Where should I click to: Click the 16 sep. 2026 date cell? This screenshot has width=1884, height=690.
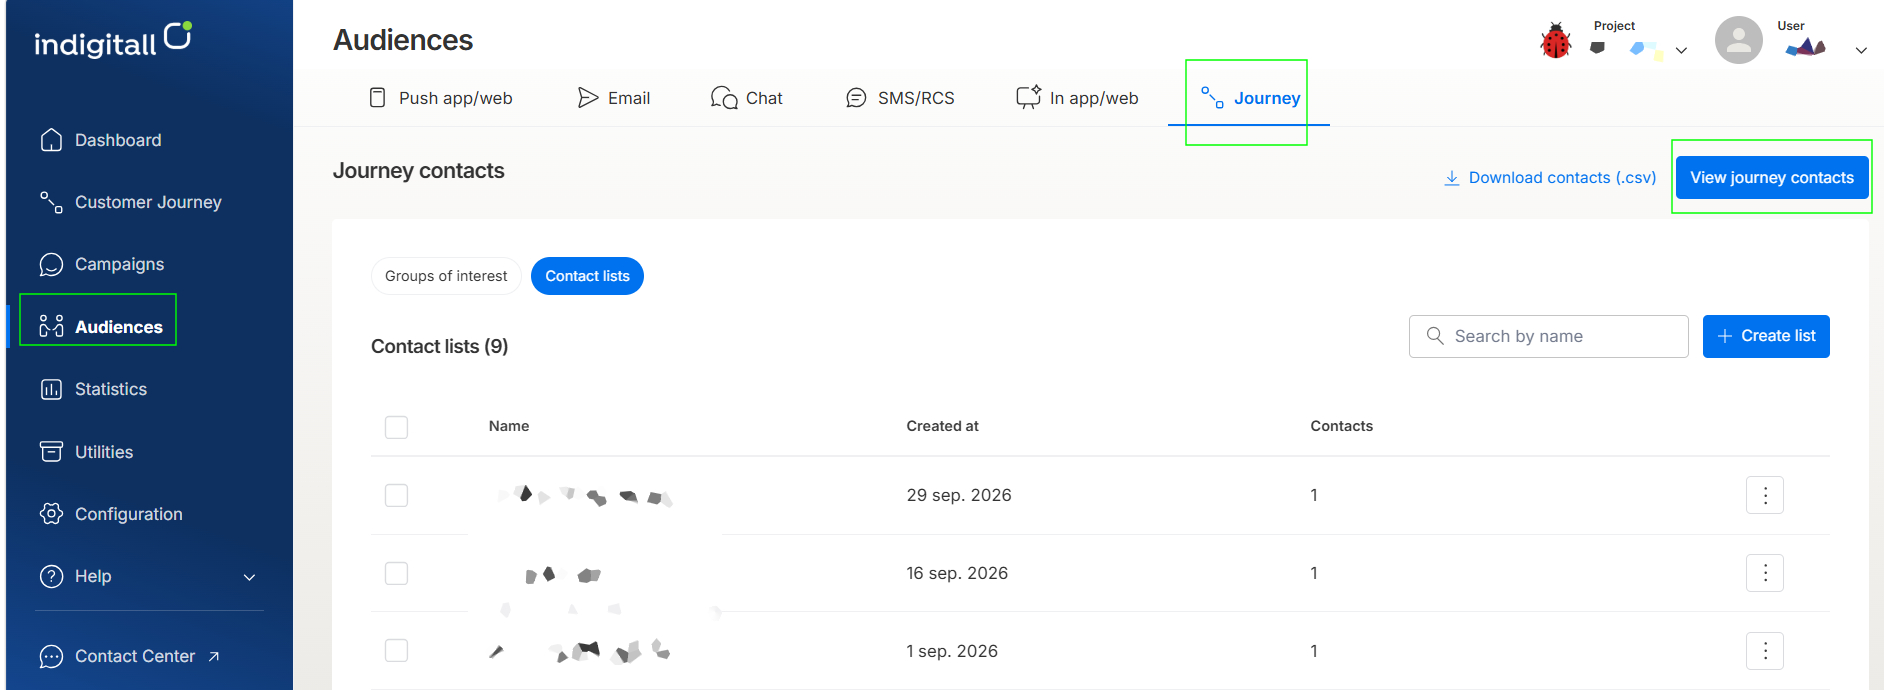click(957, 573)
